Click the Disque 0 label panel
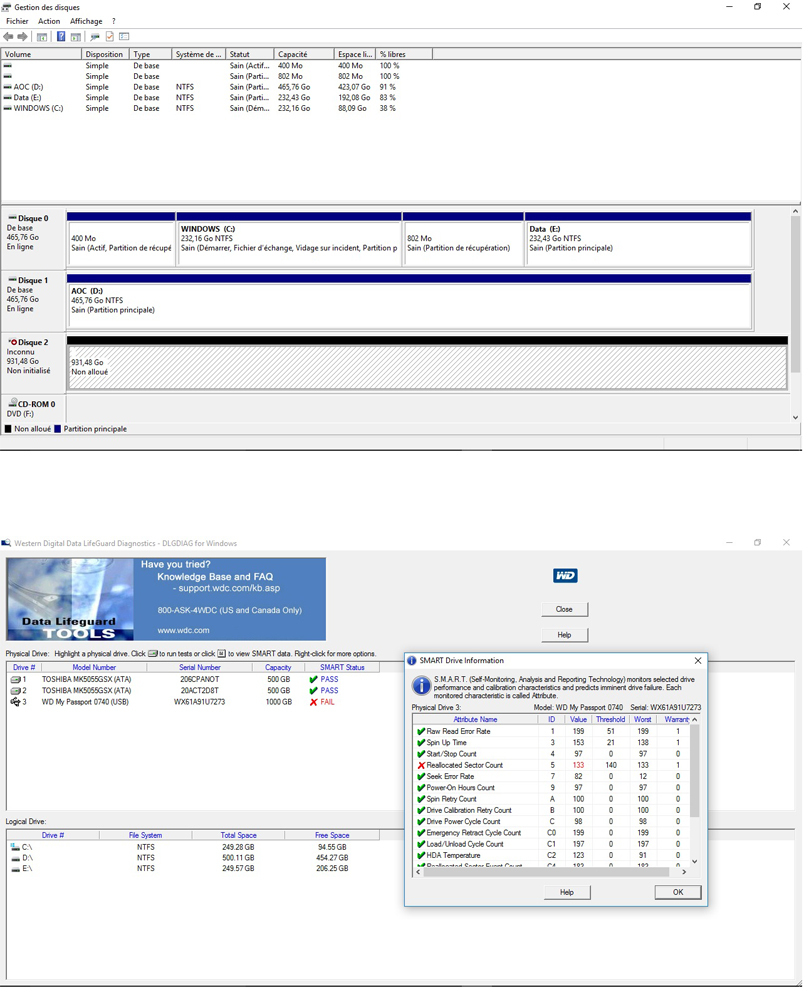810x997 pixels. point(33,238)
